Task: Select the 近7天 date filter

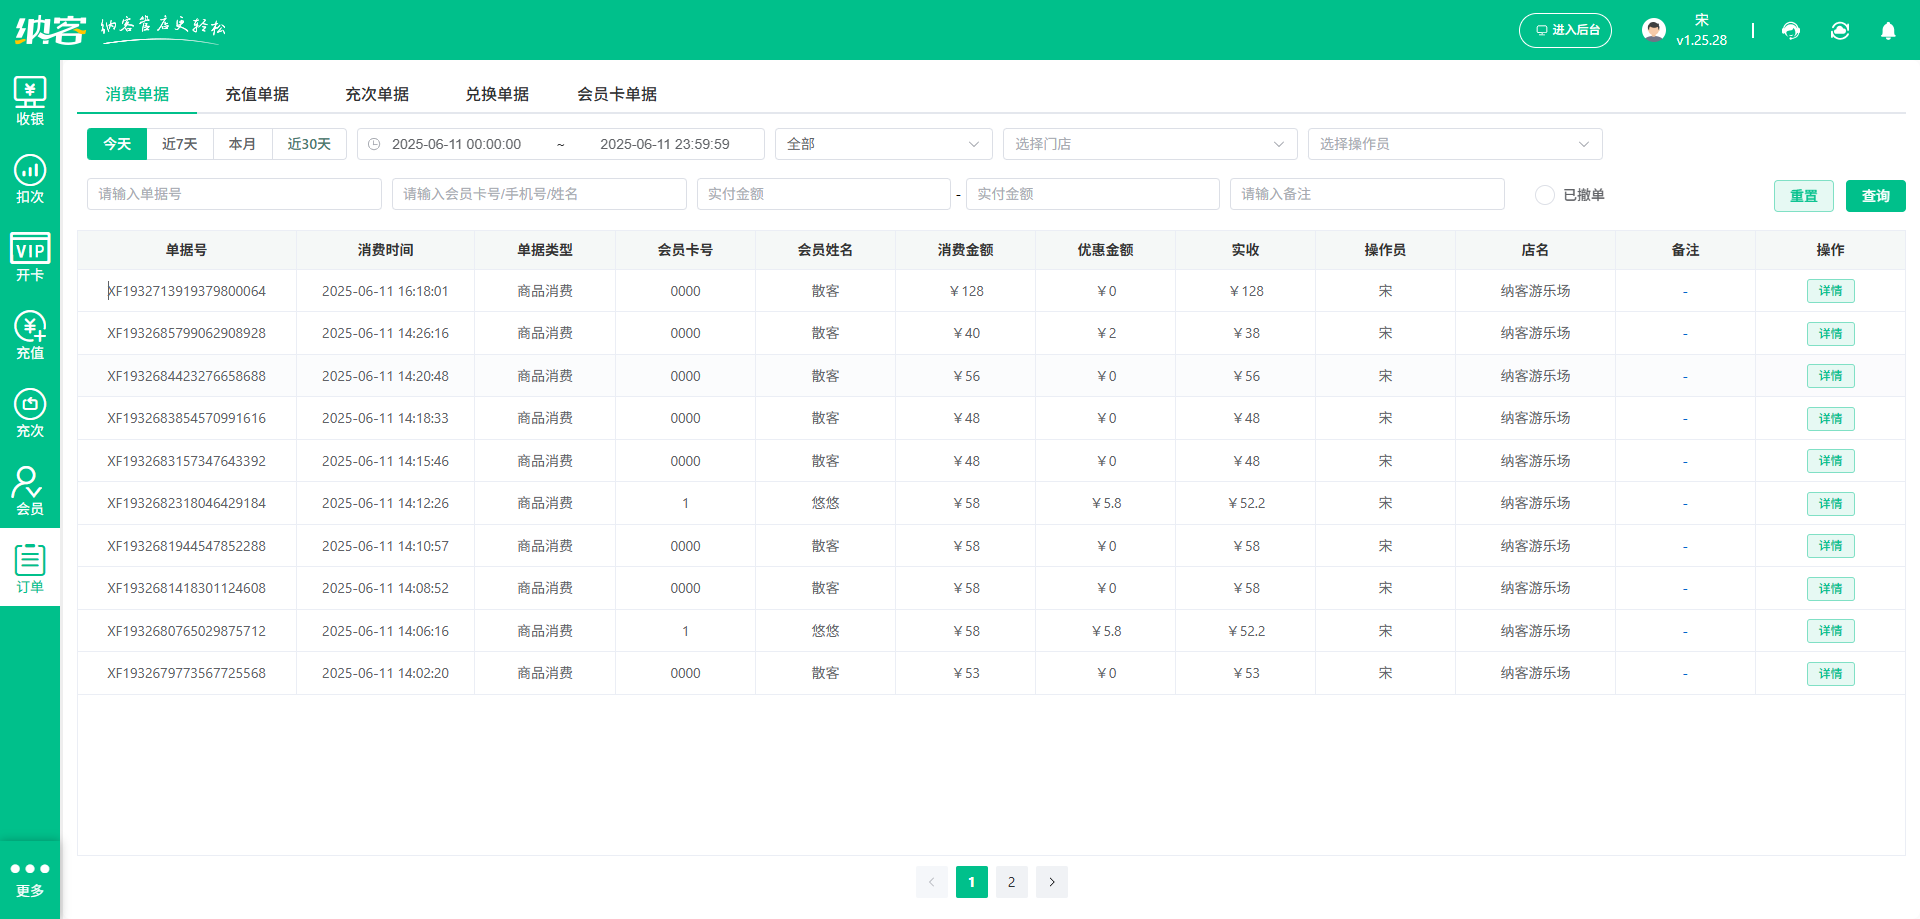Action: tap(180, 144)
